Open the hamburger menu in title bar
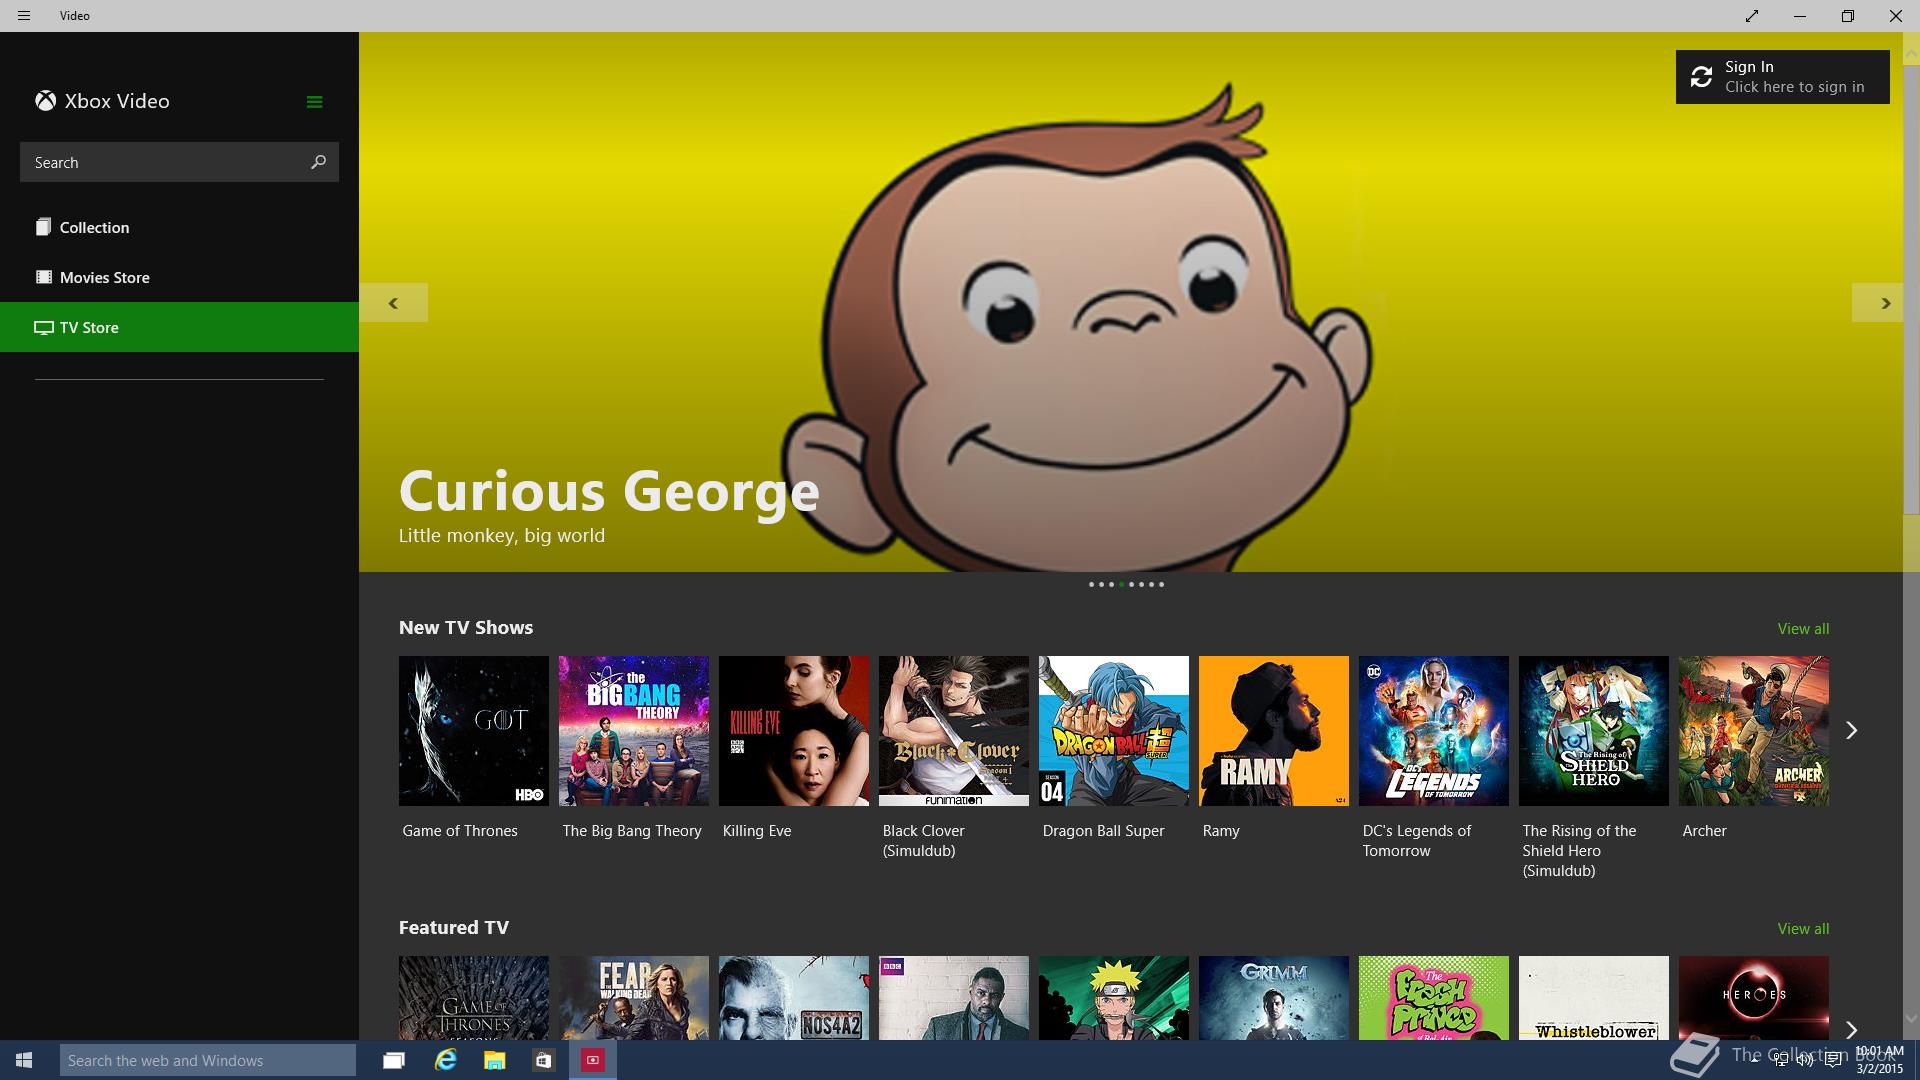1920x1080 pixels. pos(24,16)
